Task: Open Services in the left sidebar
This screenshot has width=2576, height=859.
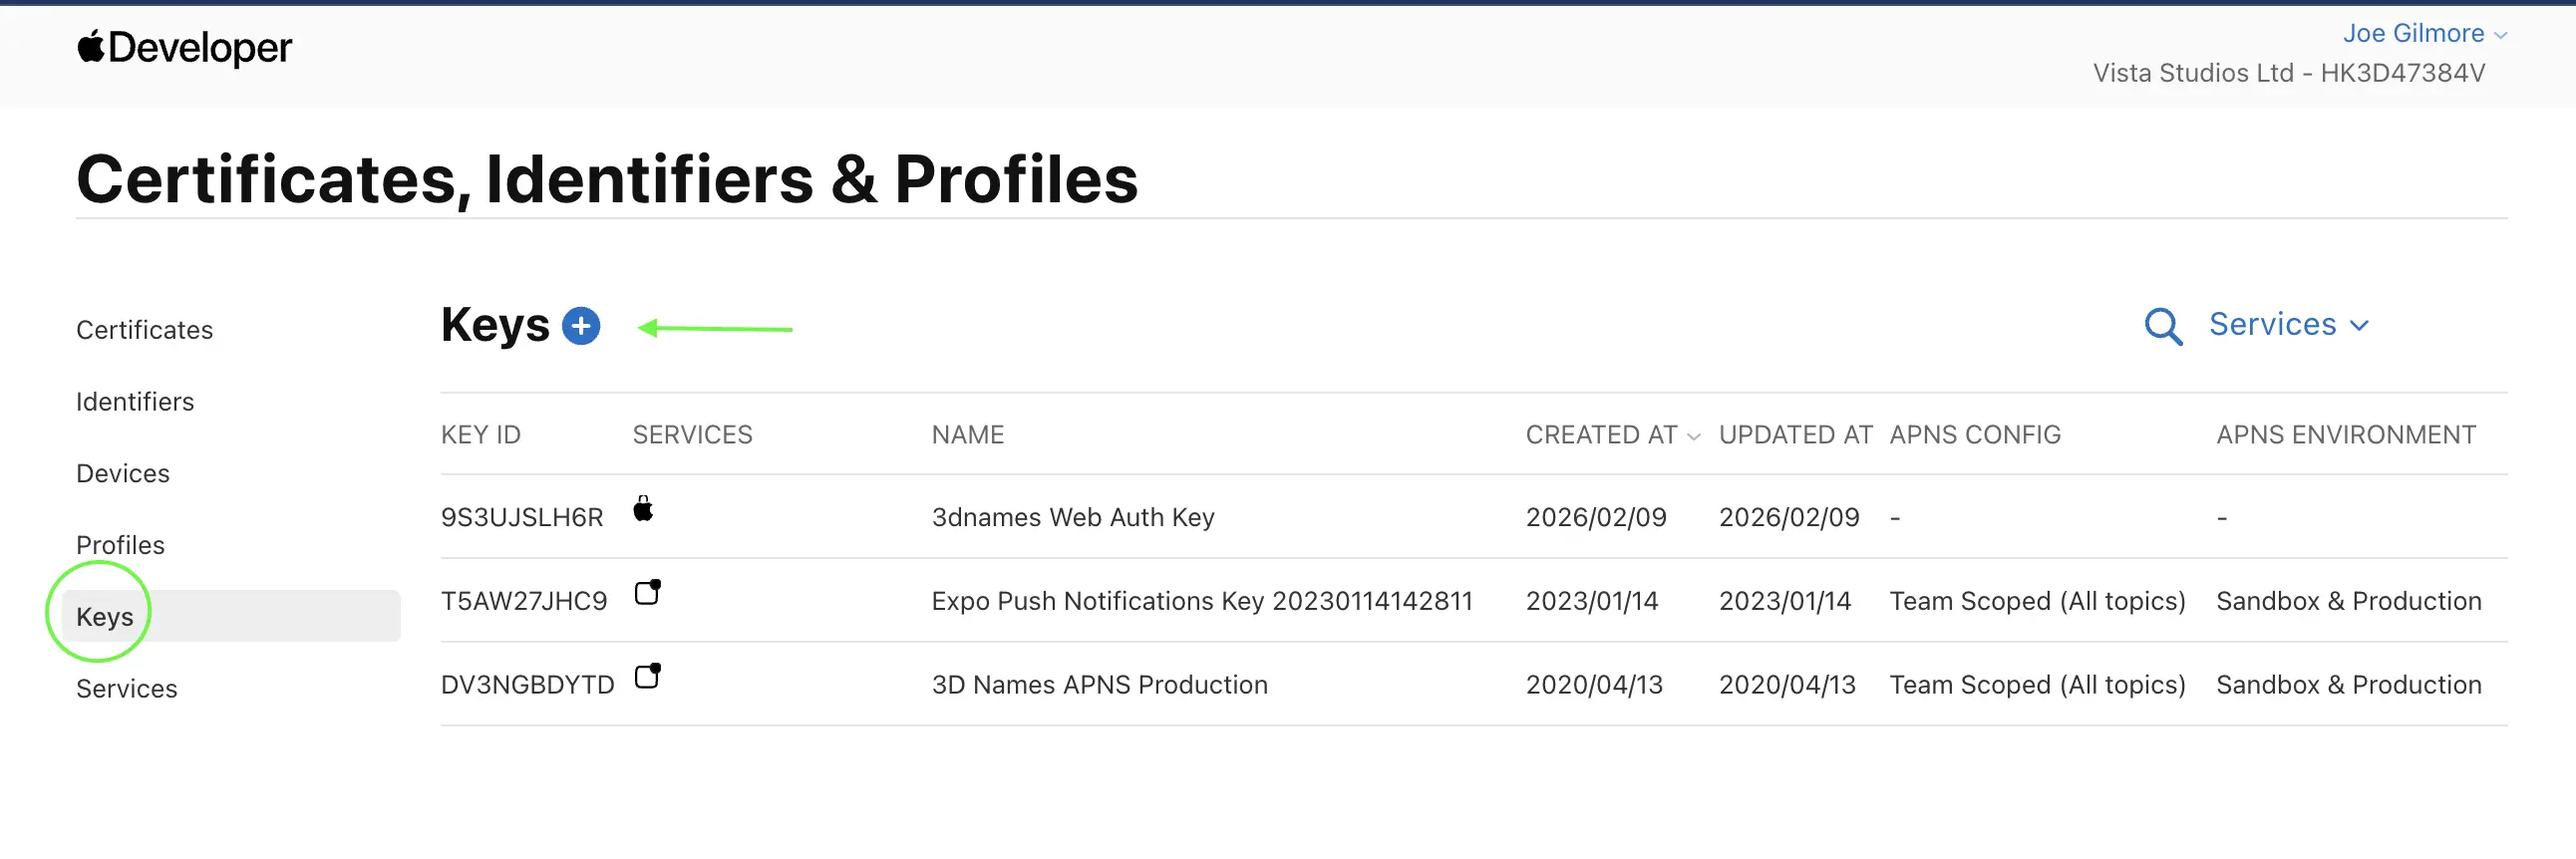Action: pyautogui.click(x=126, y=688)
